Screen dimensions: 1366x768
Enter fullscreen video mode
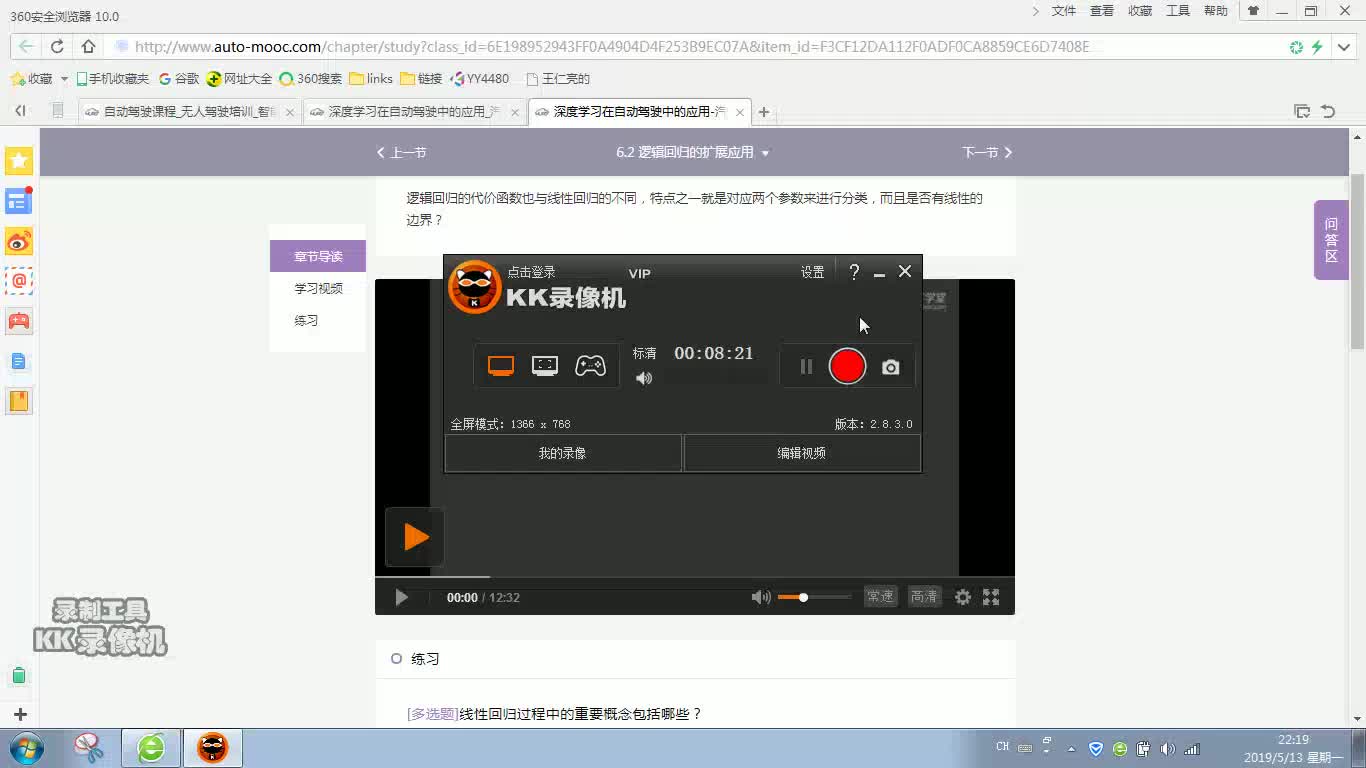click(991, 597)
